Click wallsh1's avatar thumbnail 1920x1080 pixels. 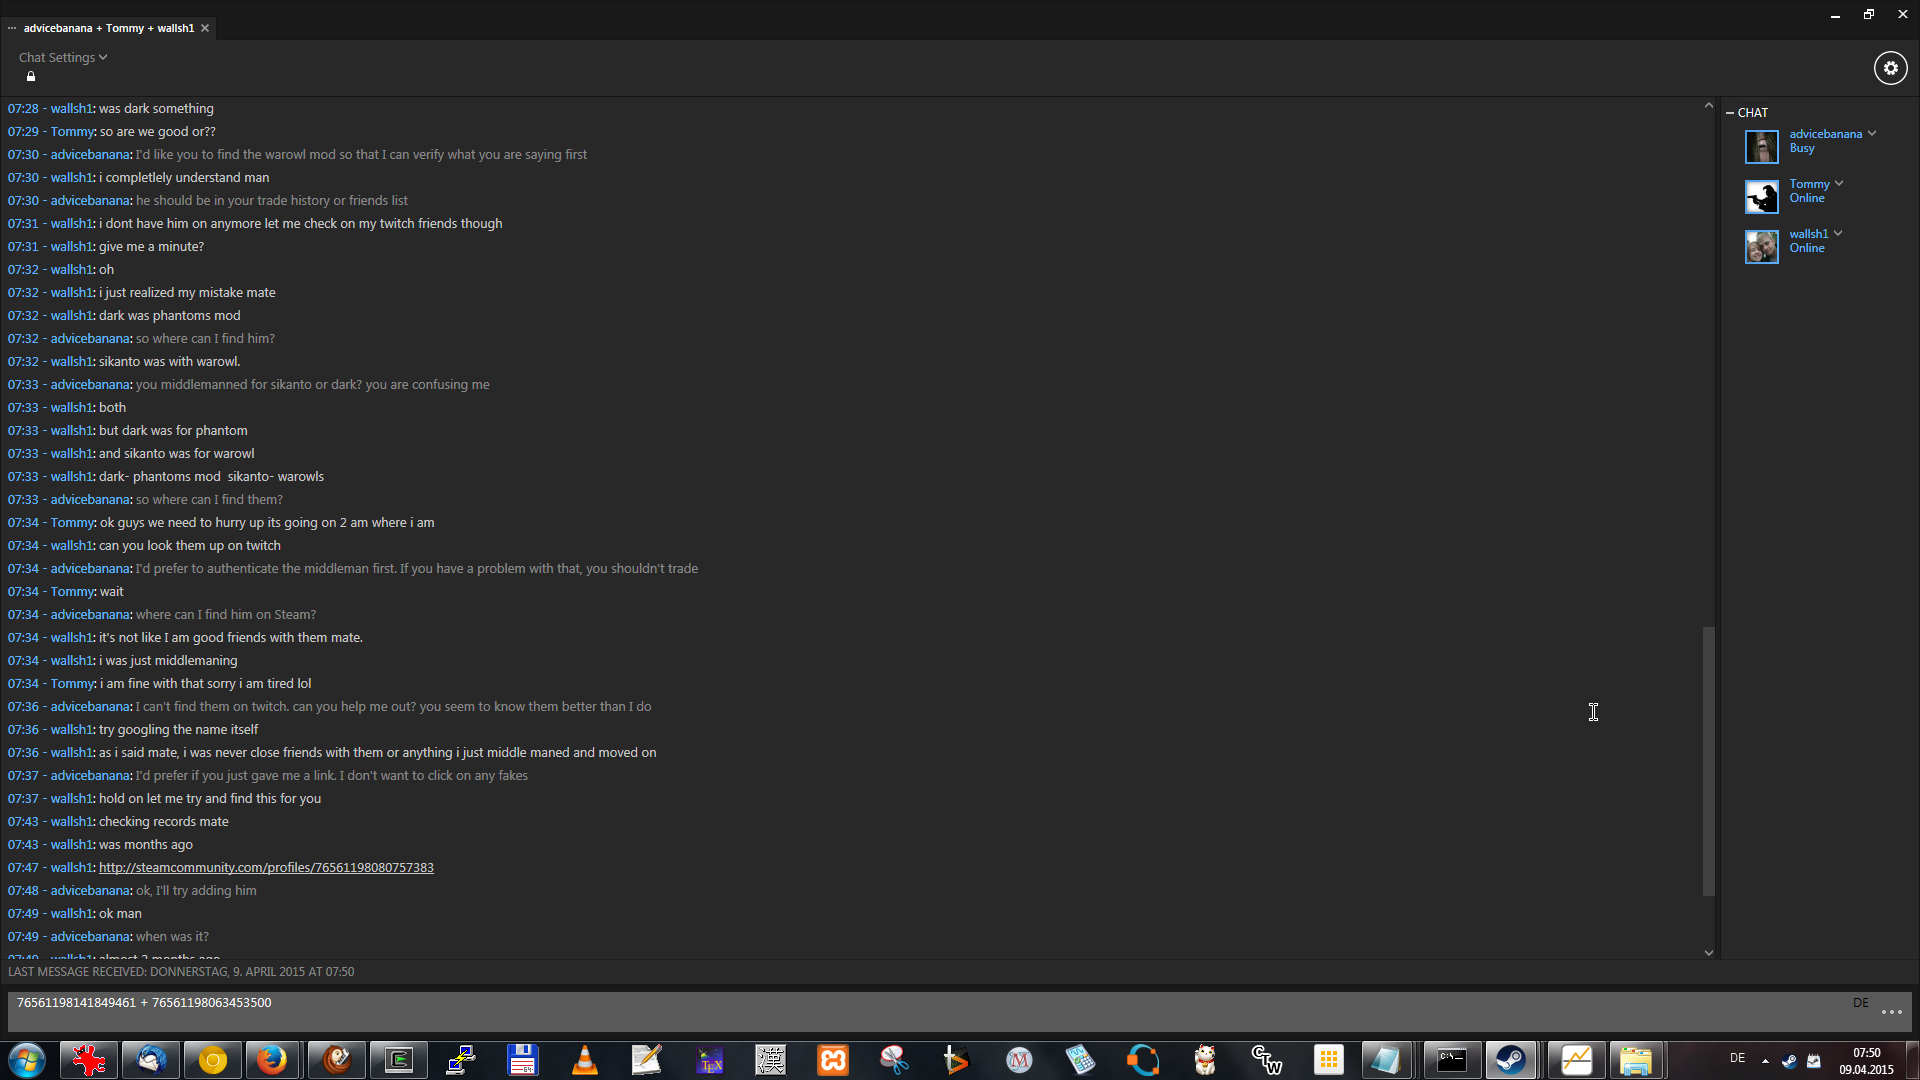point(1761,247)
